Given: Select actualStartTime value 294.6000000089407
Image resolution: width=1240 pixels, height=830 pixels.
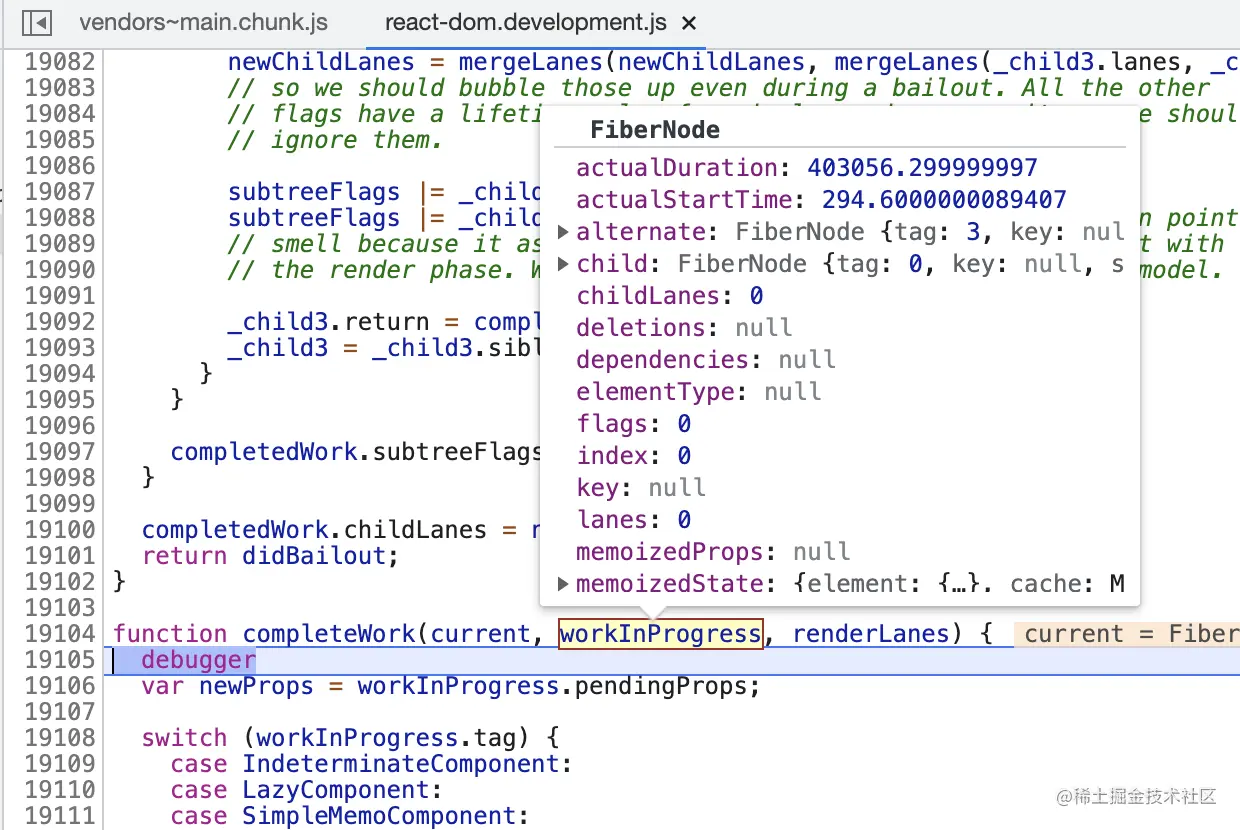Looking at the screenshot, I should pyautogui.click(x=944, y=200).
